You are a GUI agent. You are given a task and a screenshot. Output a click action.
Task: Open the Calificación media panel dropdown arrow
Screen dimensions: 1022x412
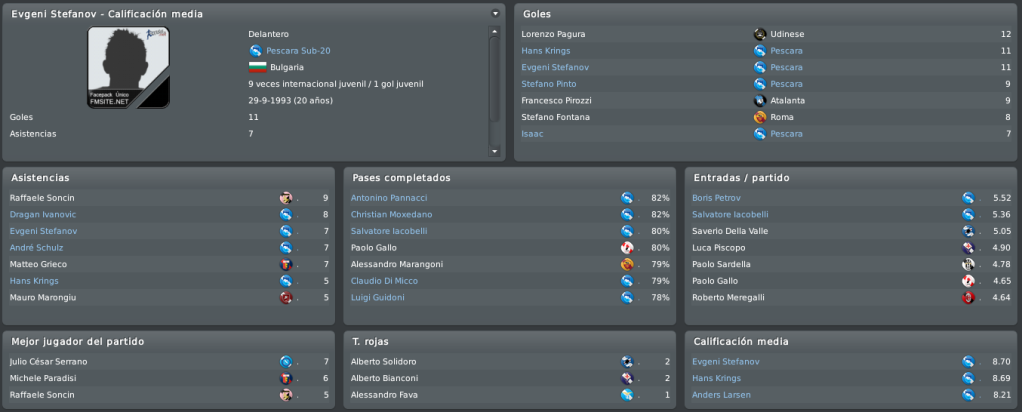click(495, 13)
